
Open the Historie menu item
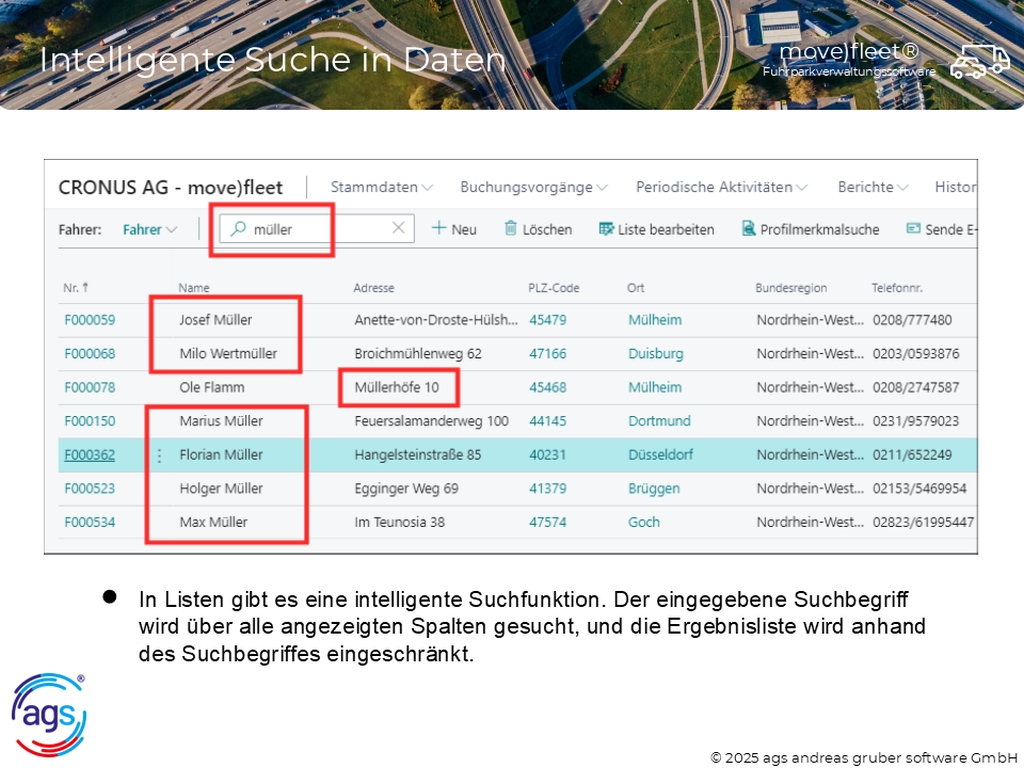tap(955, 187)
